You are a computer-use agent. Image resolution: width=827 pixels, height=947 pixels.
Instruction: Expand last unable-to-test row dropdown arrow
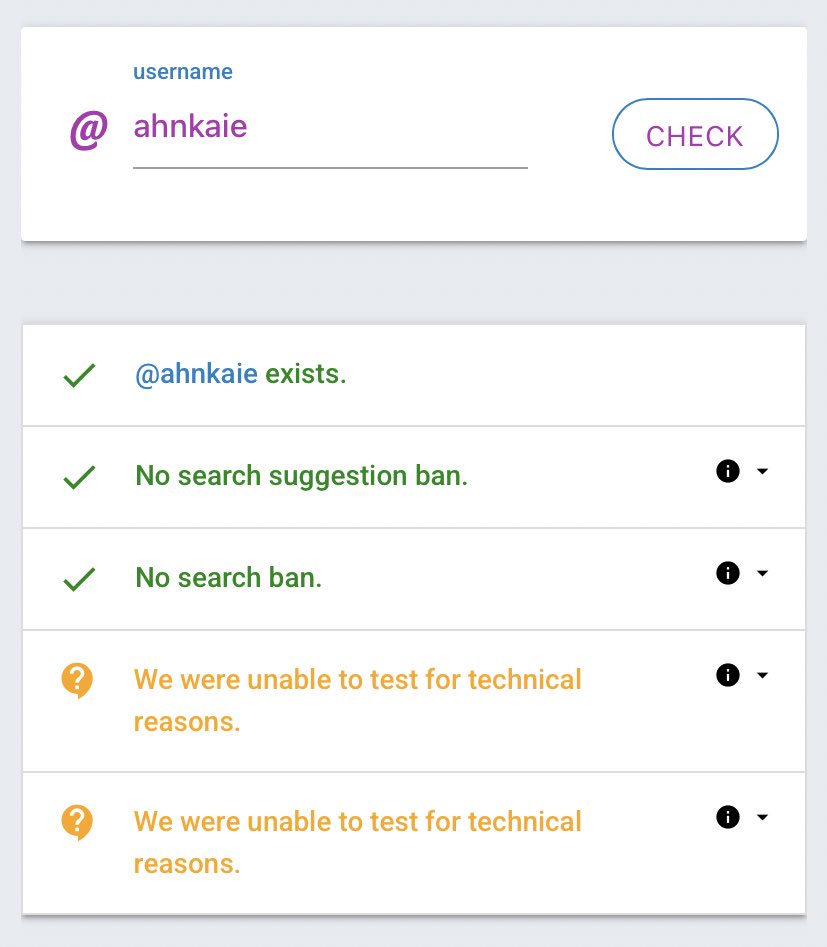point(762,817)
